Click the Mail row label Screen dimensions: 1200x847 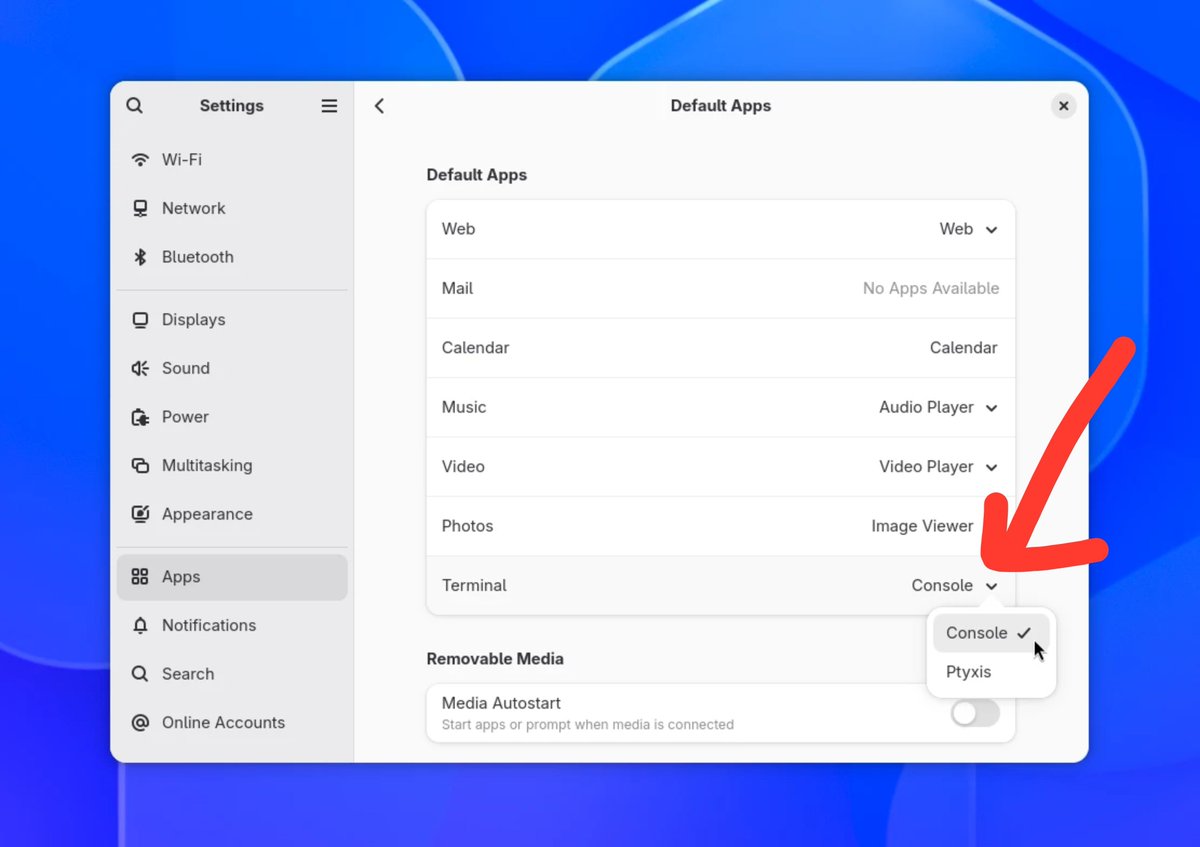[458, 288]
